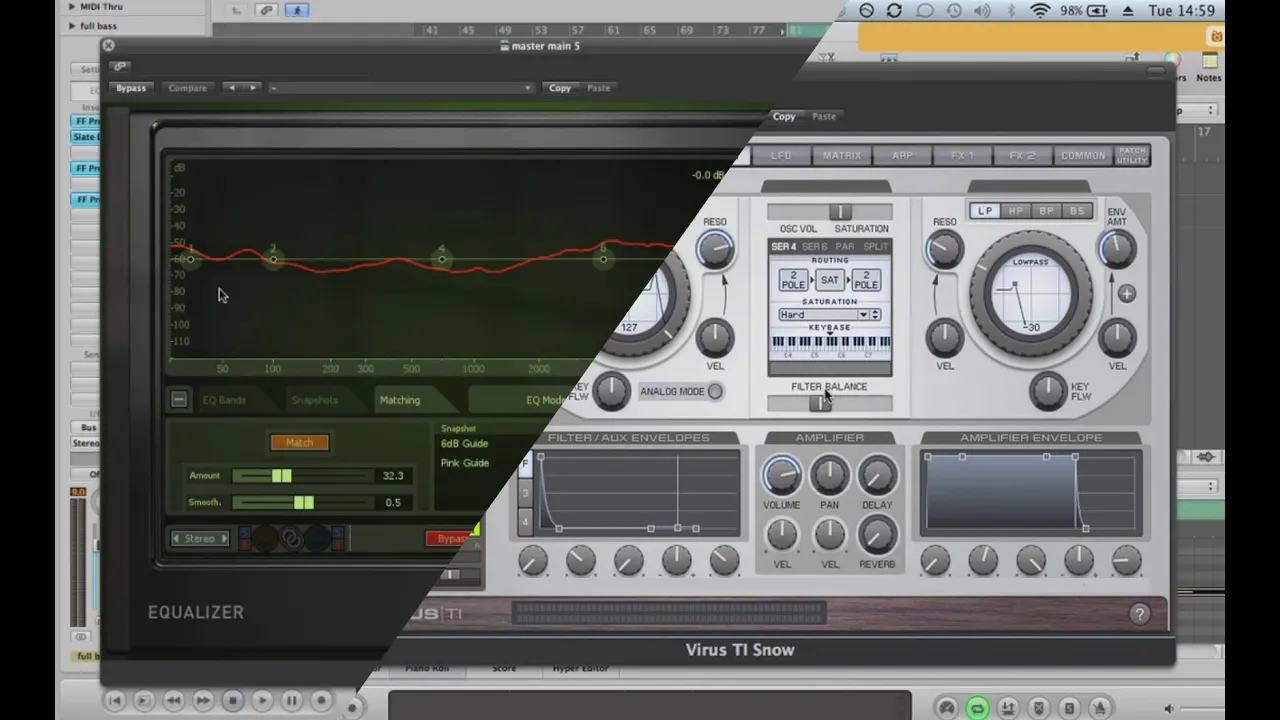Select PAR filter routing

point(845,247)
